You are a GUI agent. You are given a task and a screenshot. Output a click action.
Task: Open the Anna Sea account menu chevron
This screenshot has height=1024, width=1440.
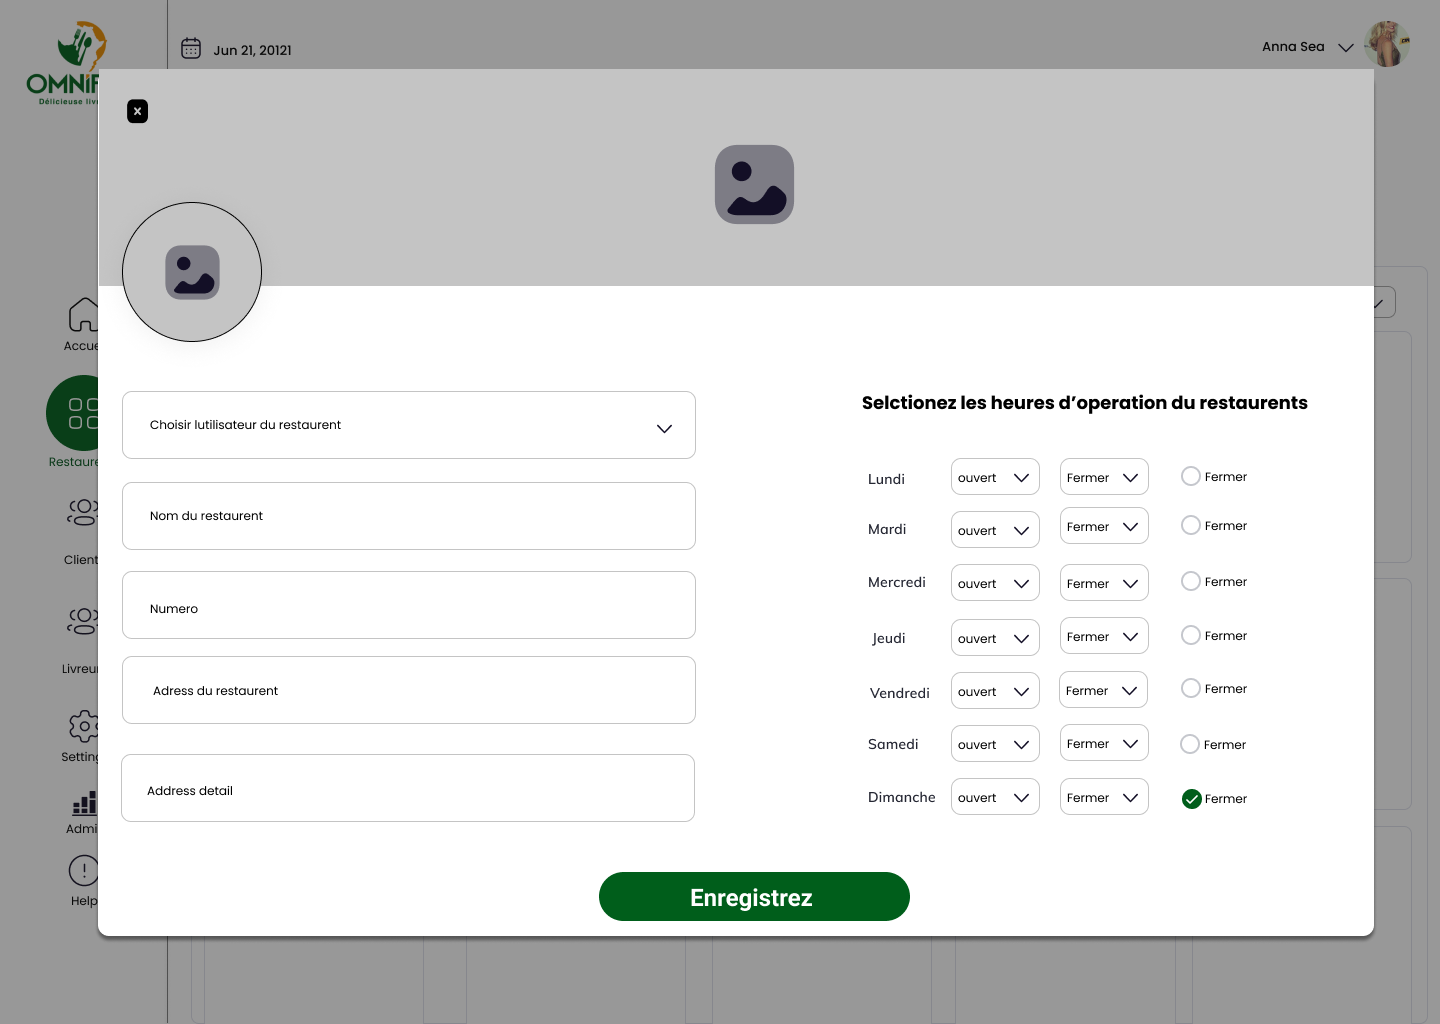[1346, 47]
